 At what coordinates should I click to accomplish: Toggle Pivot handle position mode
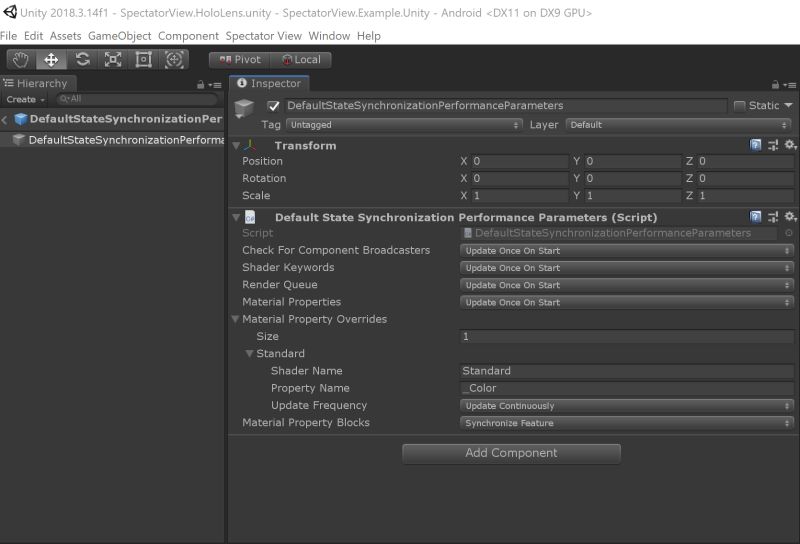point(239,60)
